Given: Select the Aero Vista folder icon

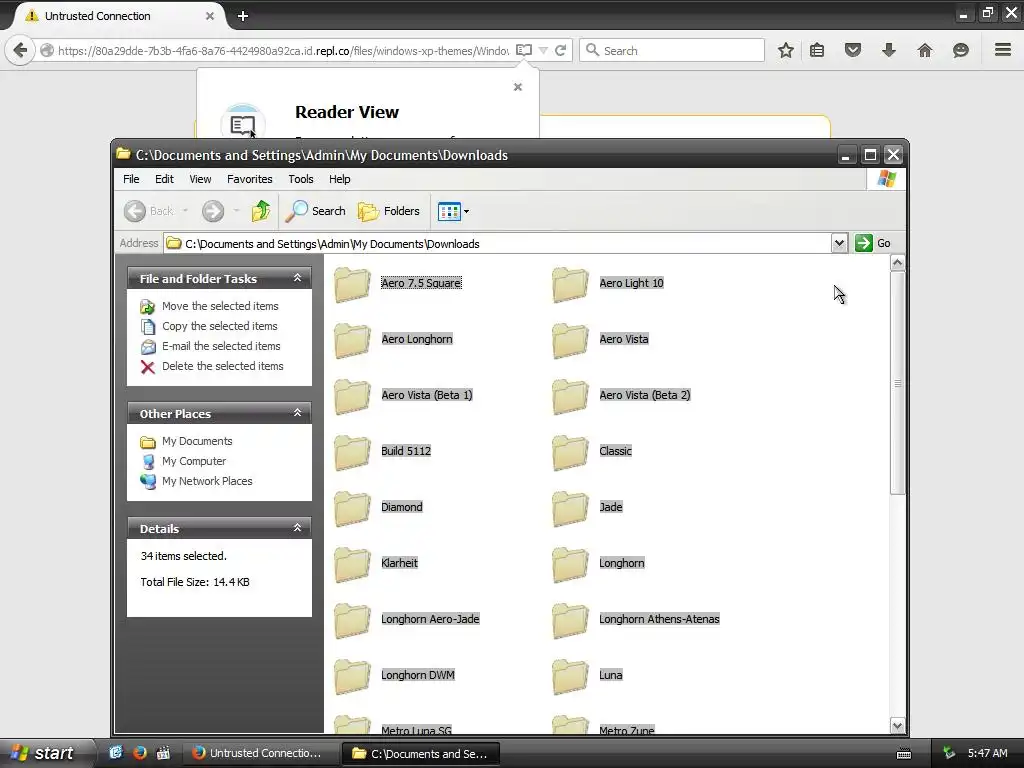Looking at the screenshot, I should point(569,340).
